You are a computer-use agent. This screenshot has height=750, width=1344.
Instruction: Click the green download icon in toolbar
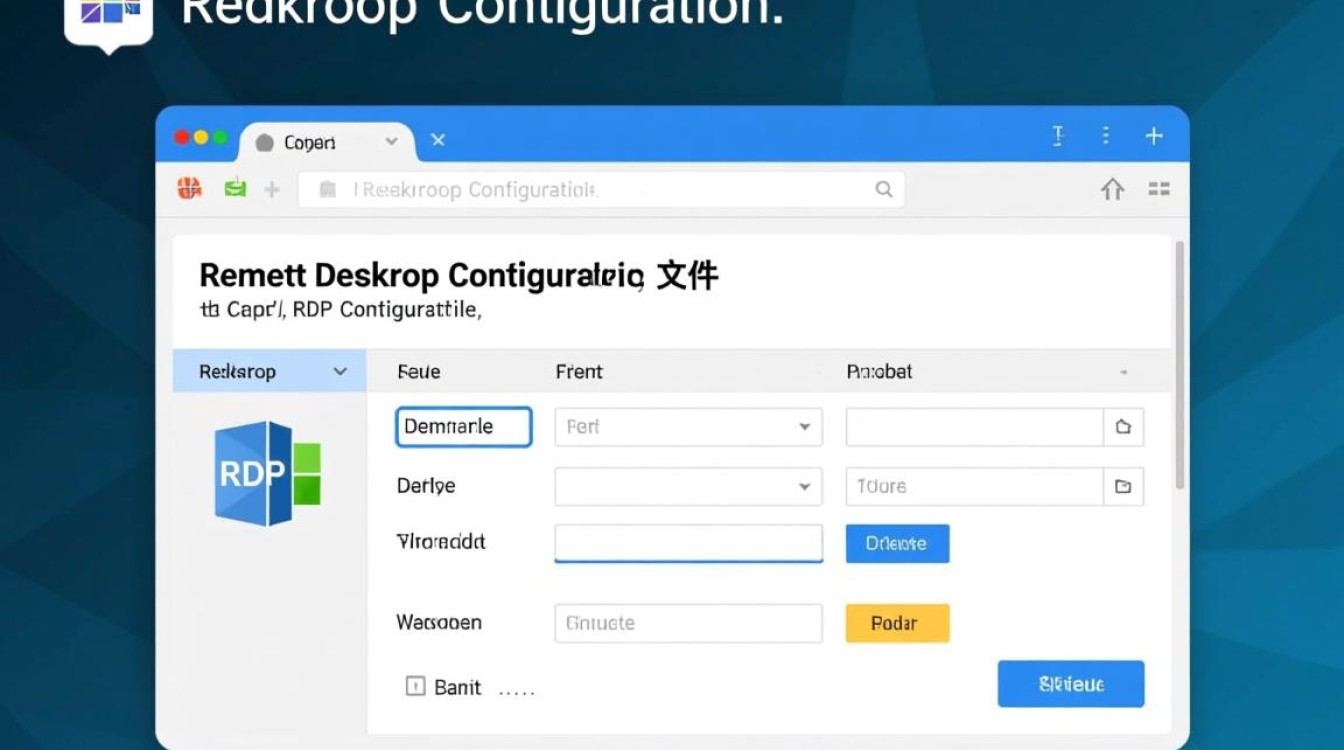tap(235, 187)
